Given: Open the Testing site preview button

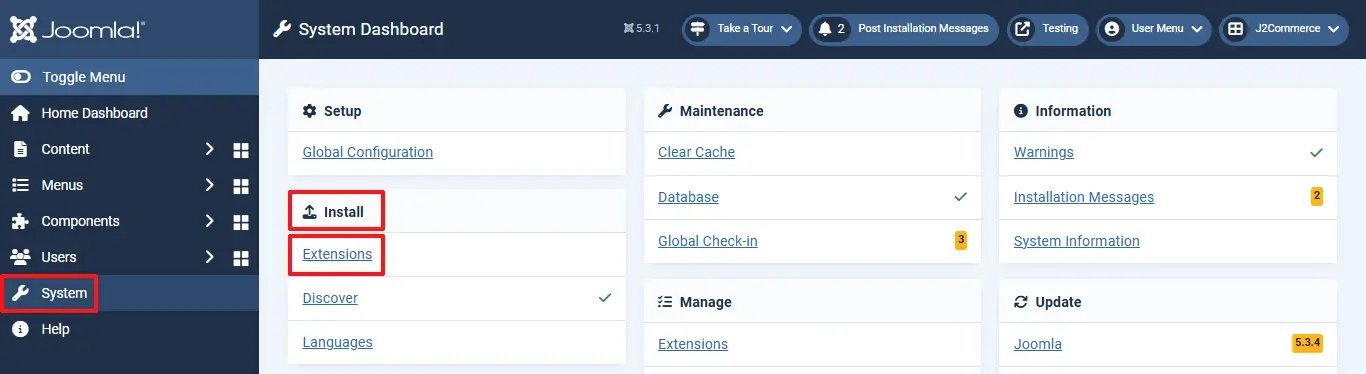Looking at the screenshot, I should (1048, 29).
